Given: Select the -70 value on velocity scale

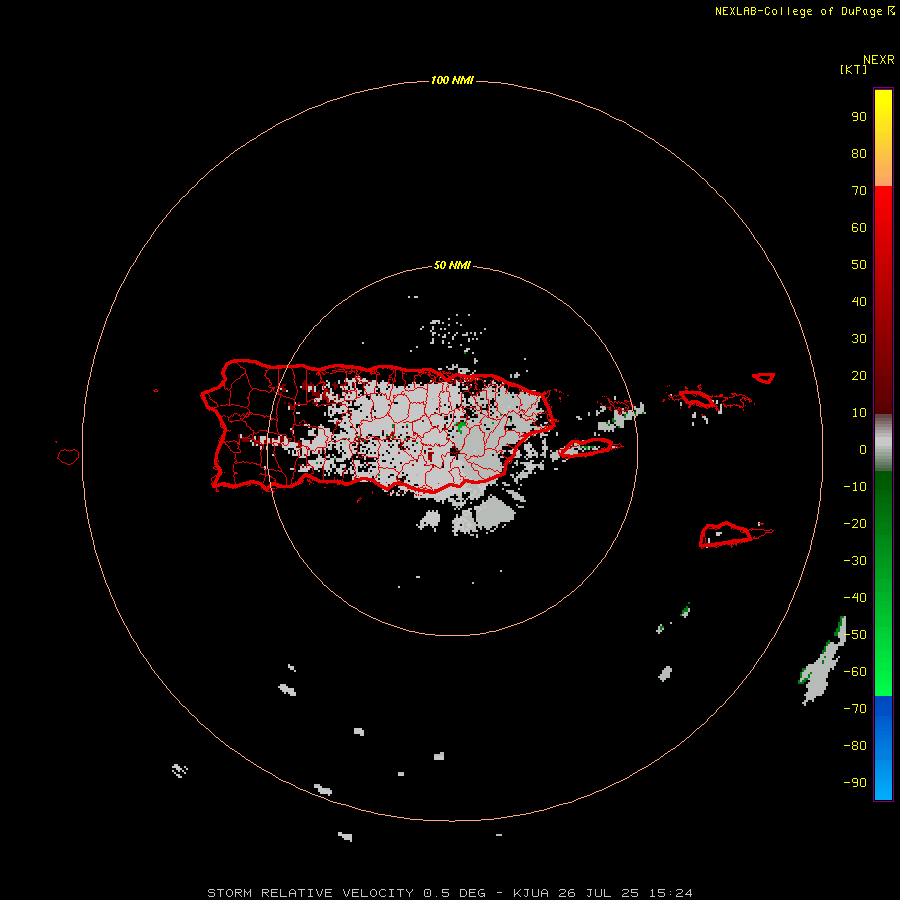Looking at the screenshot, I should click(855, 709).
